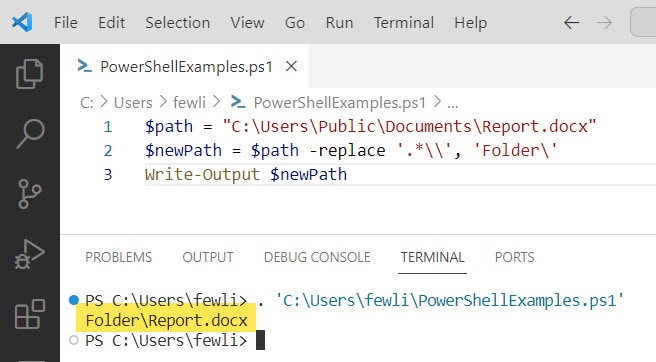Open the Explorer view in activity bar

[x=29, y=74]
